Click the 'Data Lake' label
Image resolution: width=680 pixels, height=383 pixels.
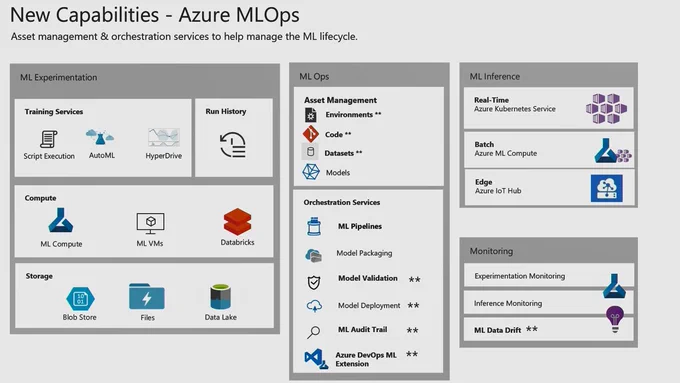(x=220, y=318)
